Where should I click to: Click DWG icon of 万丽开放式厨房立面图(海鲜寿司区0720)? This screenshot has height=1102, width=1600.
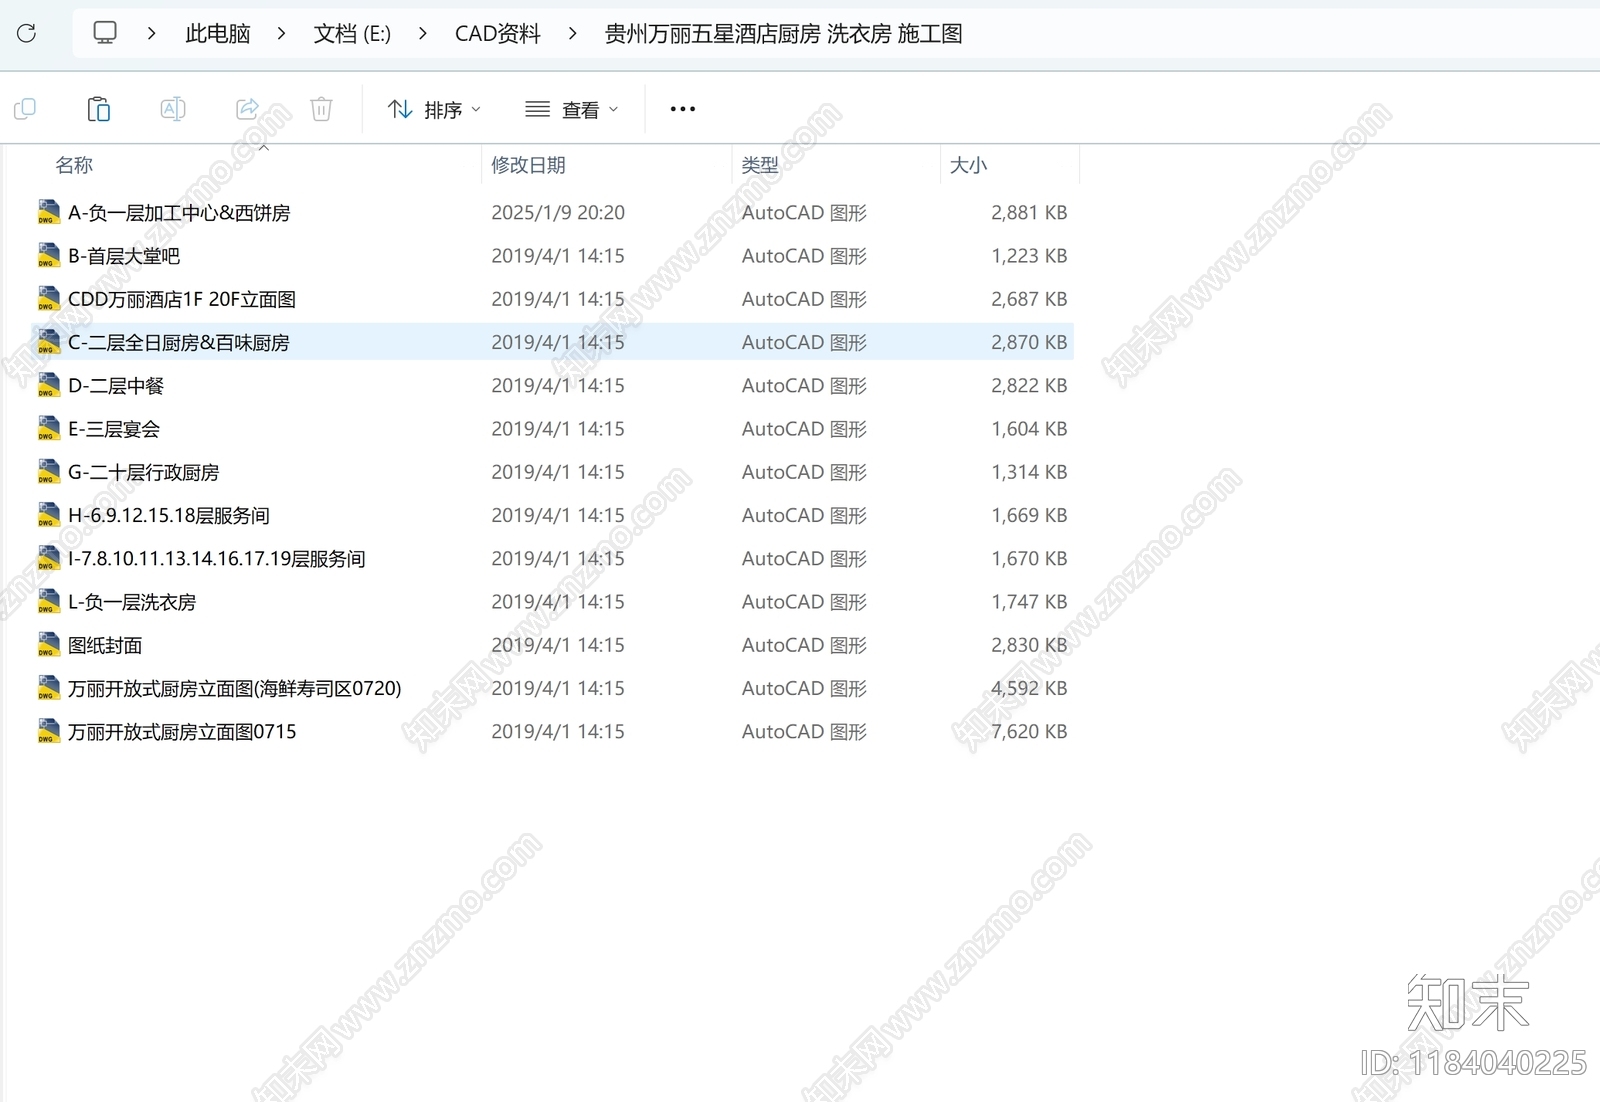48,688
